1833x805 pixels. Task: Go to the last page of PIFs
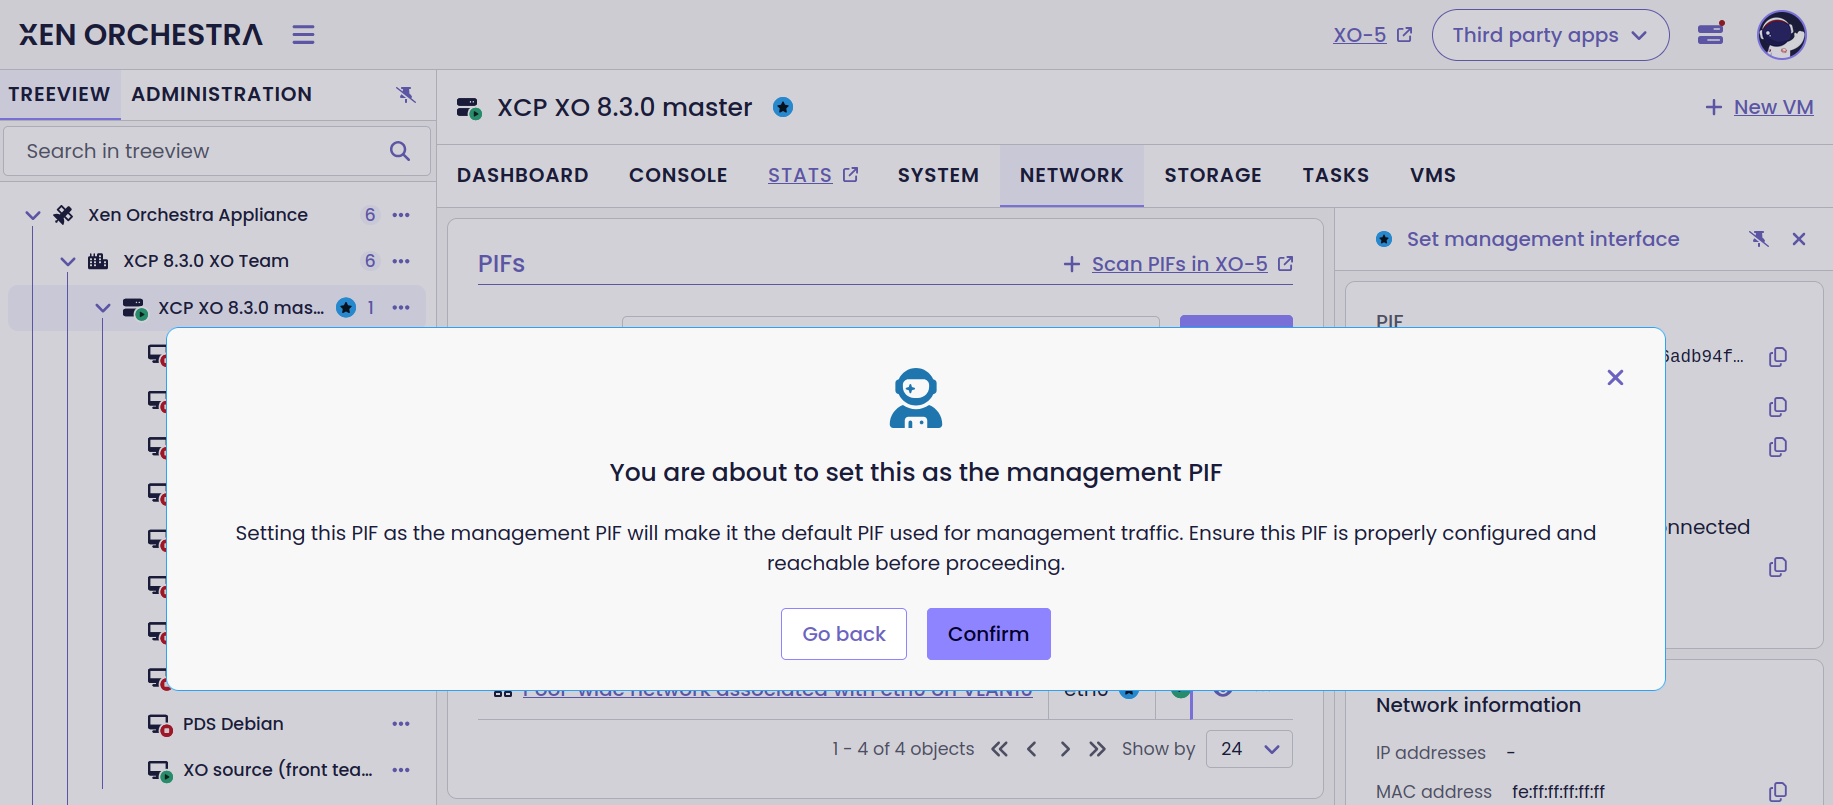[1097, 749]
